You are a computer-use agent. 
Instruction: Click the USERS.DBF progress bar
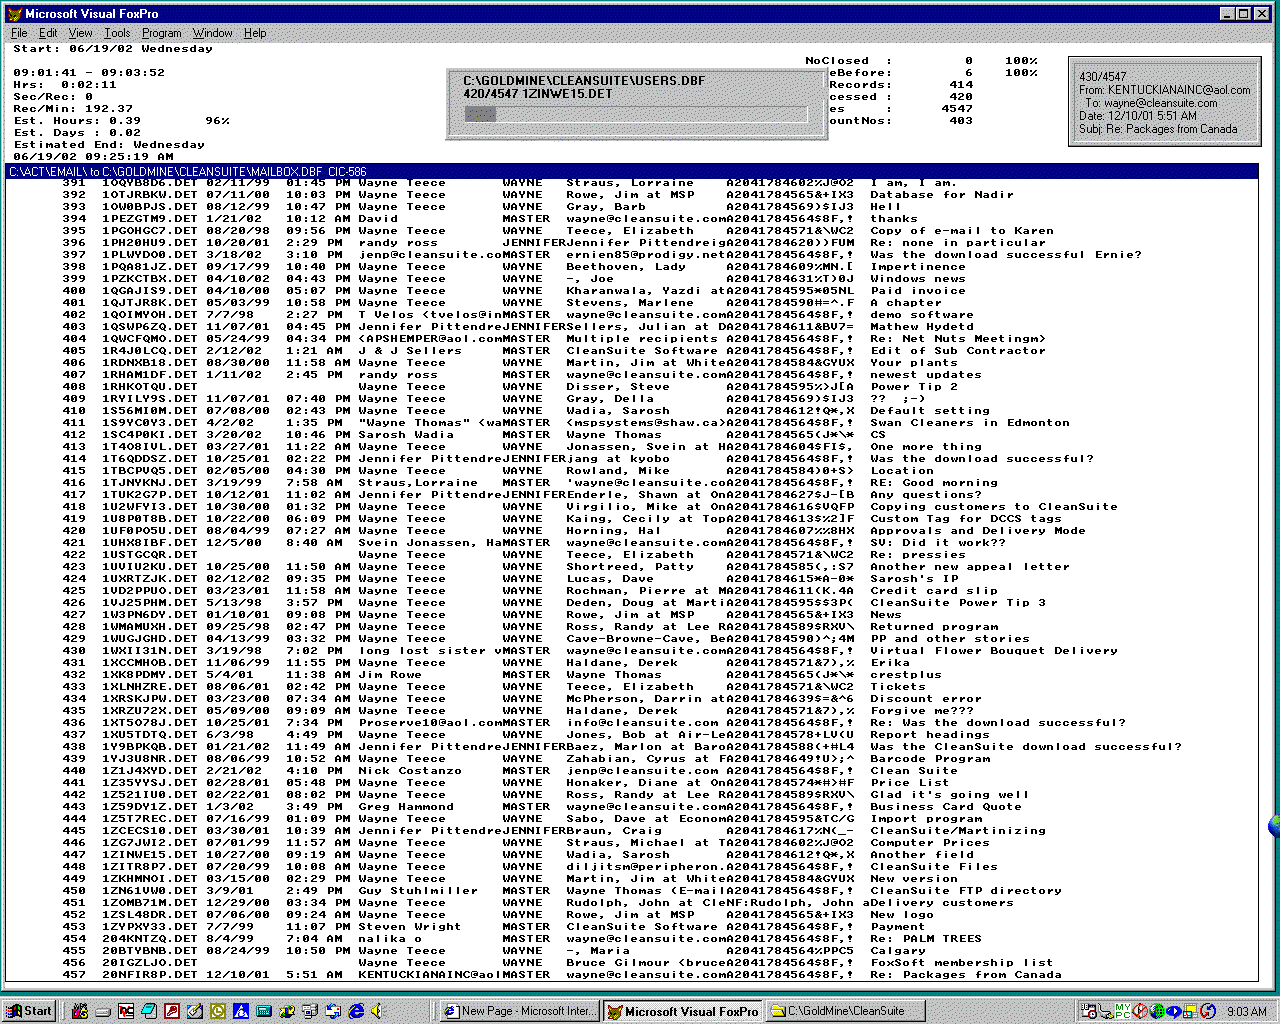636,115
